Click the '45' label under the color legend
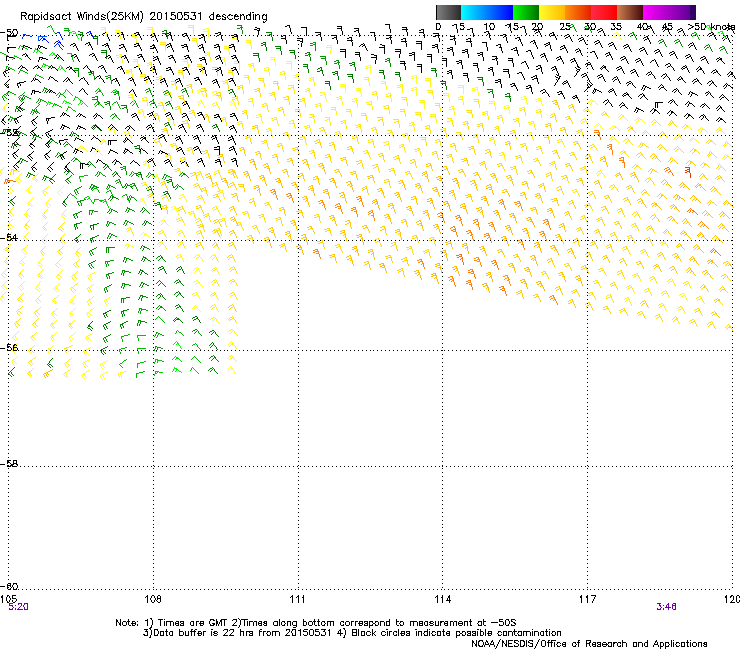The width and height of the screenshot is (740, 650). (x=667, y=27)
